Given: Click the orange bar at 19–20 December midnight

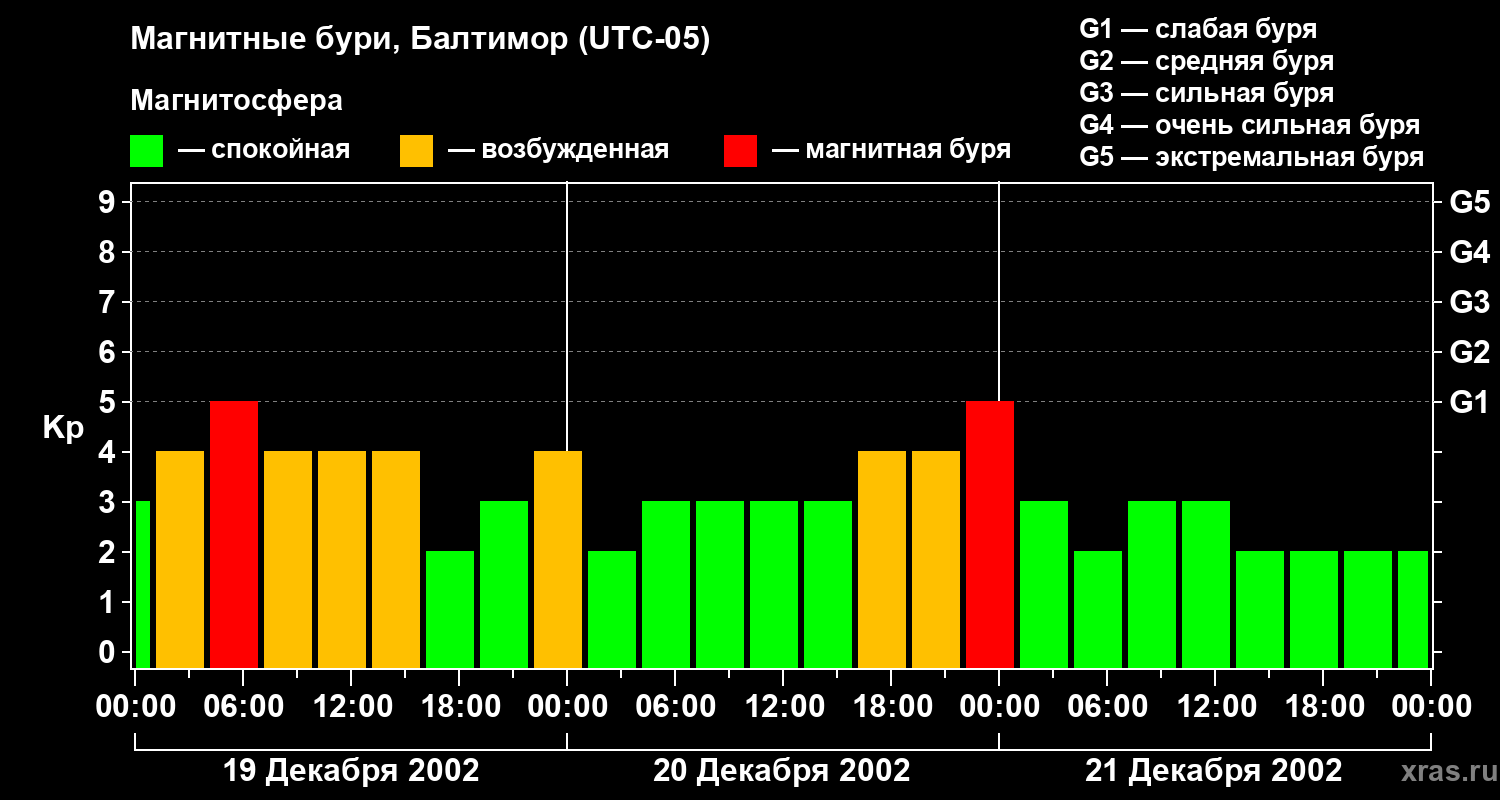Looking at the screenshot, I should coord(558,559).
